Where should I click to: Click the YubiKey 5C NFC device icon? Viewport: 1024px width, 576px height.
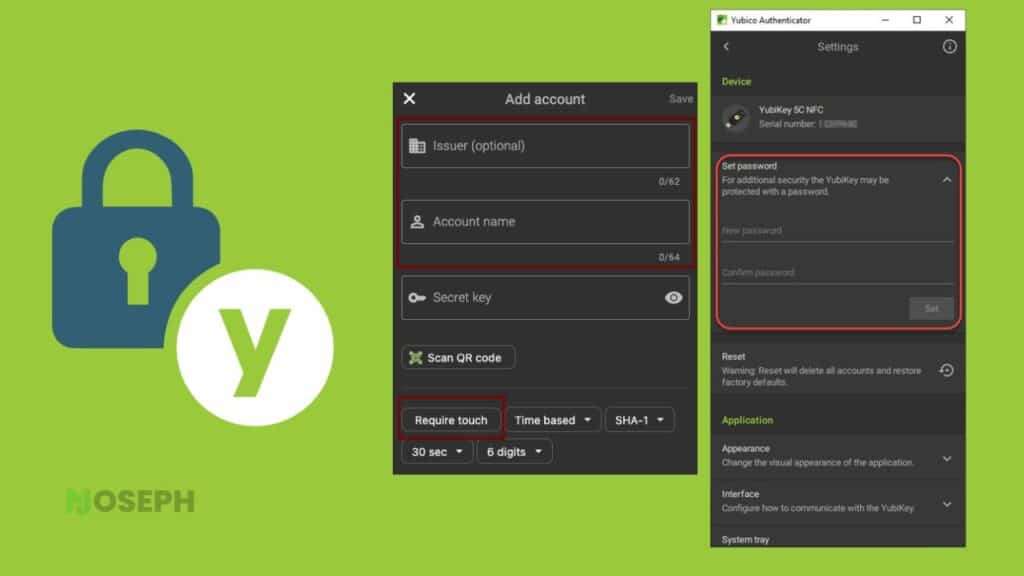(x=737, y=118)
